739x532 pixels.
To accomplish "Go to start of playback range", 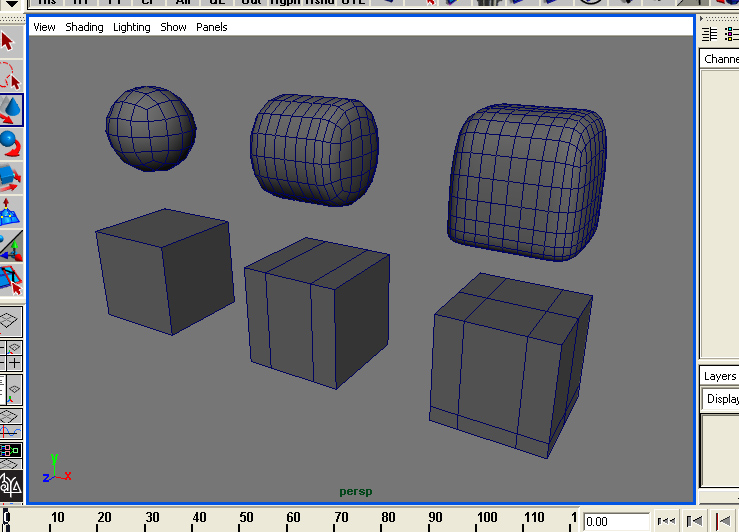I will click(x=666, y=521).
